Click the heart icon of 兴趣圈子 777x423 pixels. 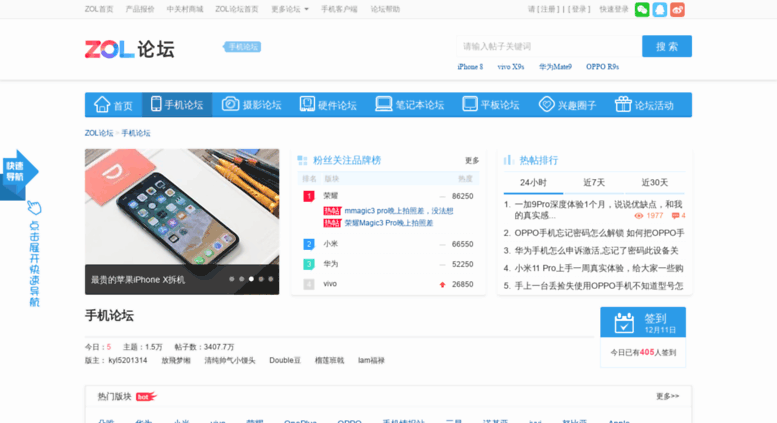[547, 104]
